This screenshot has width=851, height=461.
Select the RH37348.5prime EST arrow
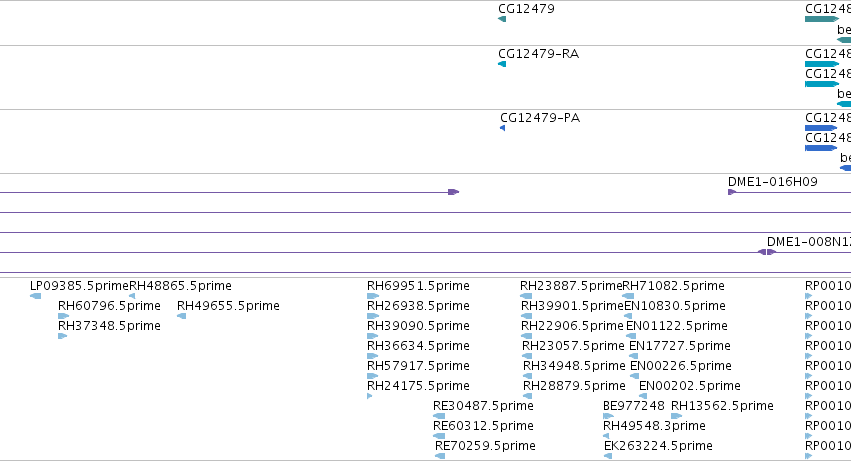pyautogui.click(x=62, y=336)
